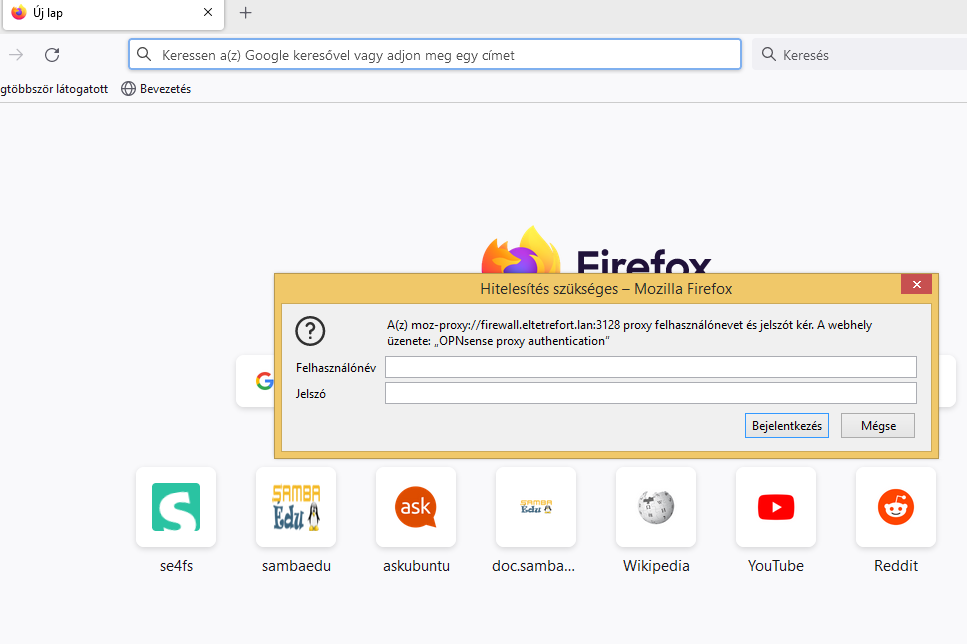Image resolution: width=967 pixels, height=644 pixels.
Task: Open the Wikipedia shortcut tile
Action: 656,507
